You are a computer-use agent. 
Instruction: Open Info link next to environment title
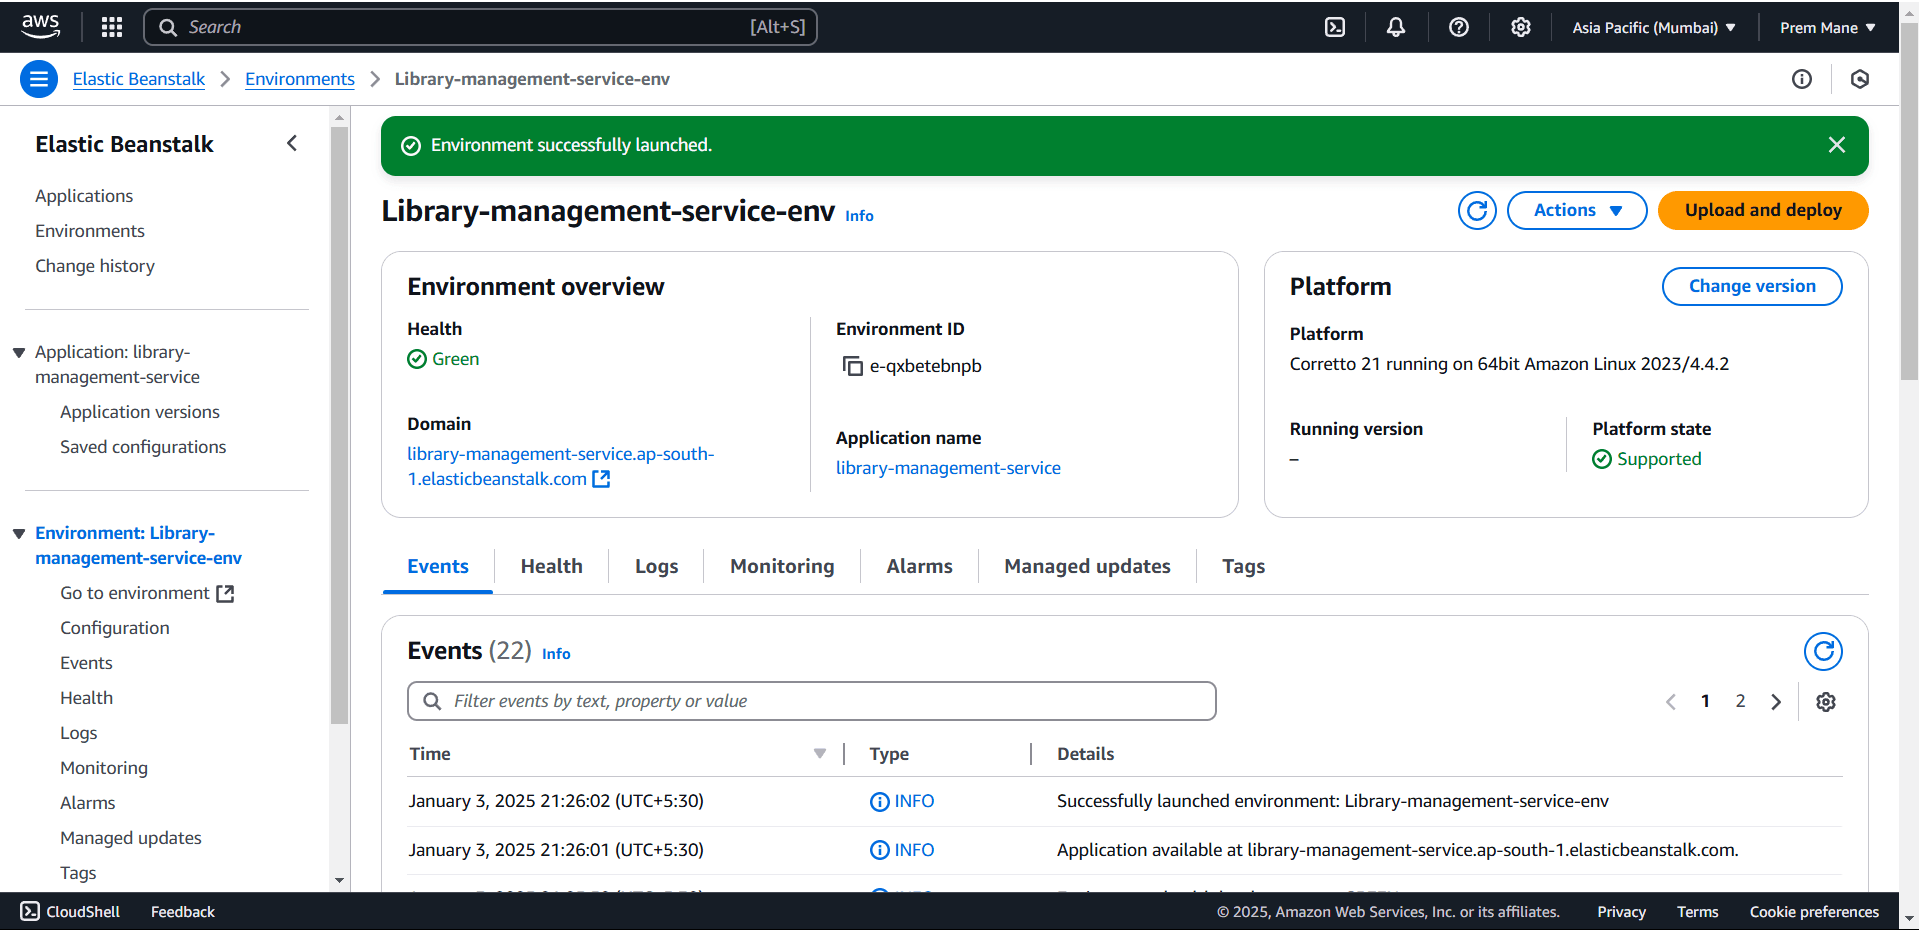click(x=859, y=216)
